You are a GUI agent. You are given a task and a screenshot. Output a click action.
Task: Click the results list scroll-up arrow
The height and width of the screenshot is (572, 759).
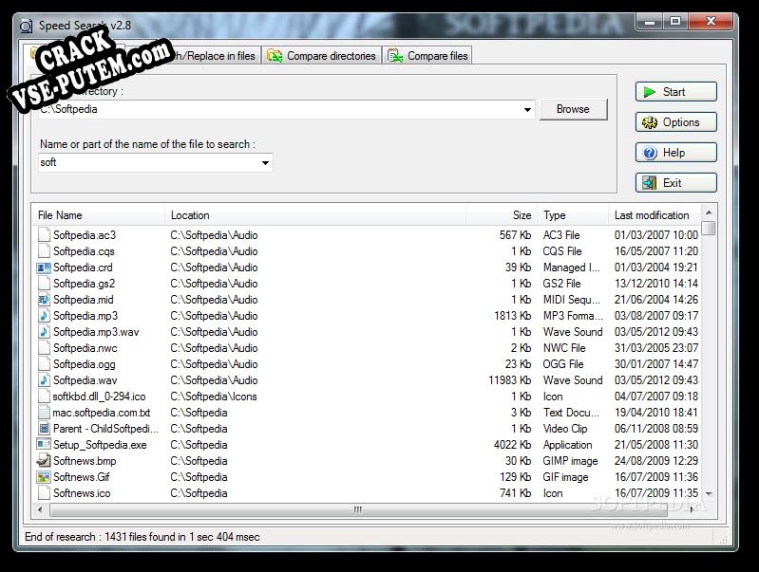pyautogui.click(x=709, y=212)
